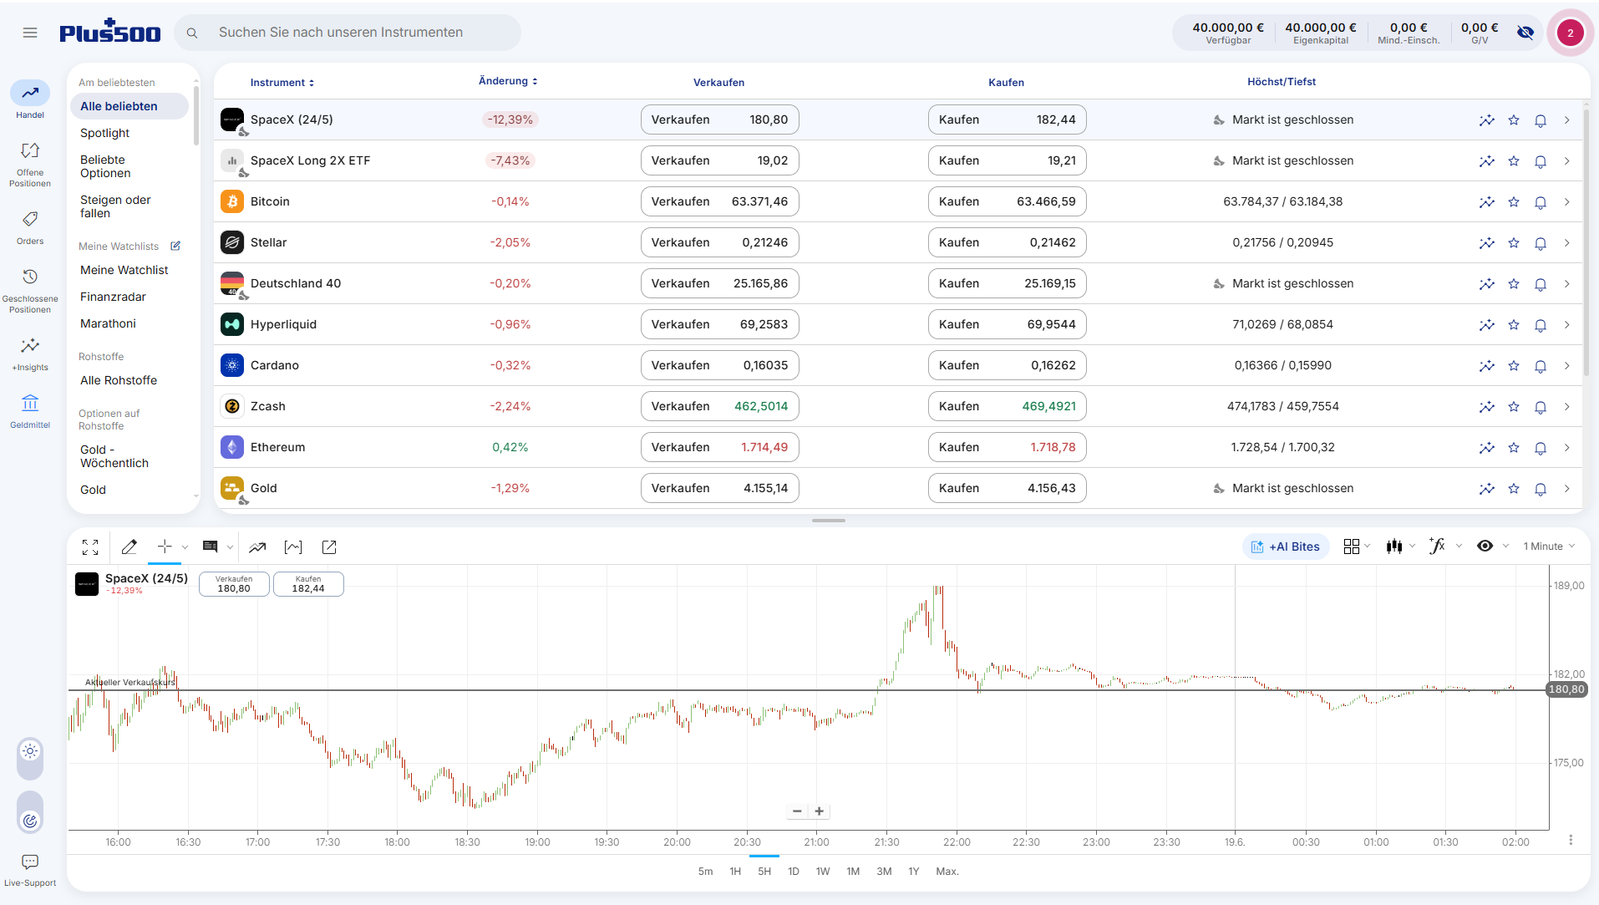This screenshot has width=1599, height=905.
Task: Open the hamburger menu
Action: click(30, 33)
